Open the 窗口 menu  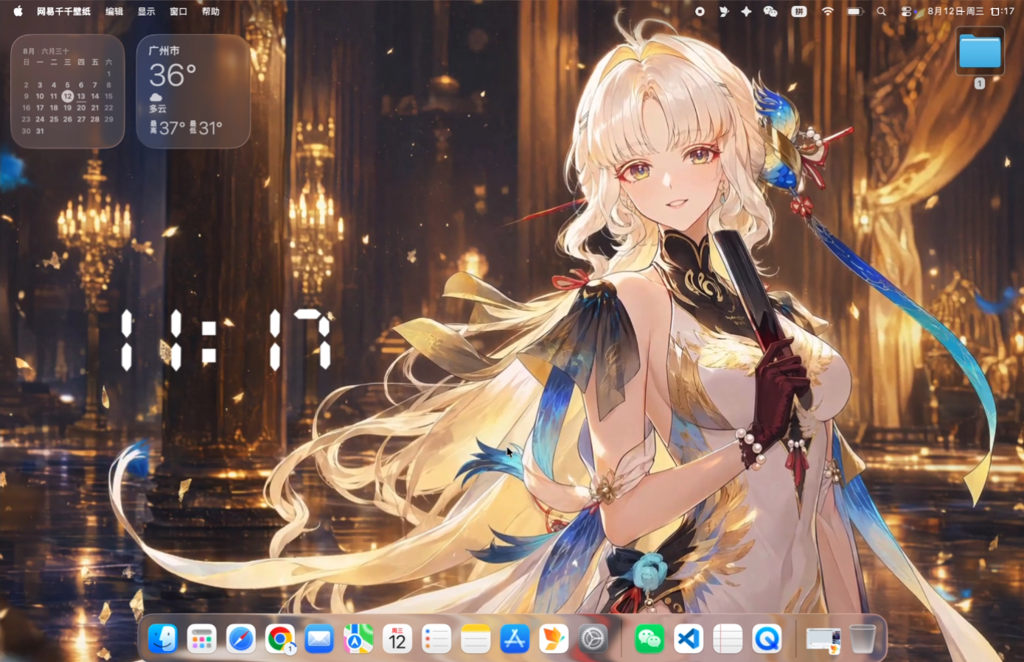178,11
